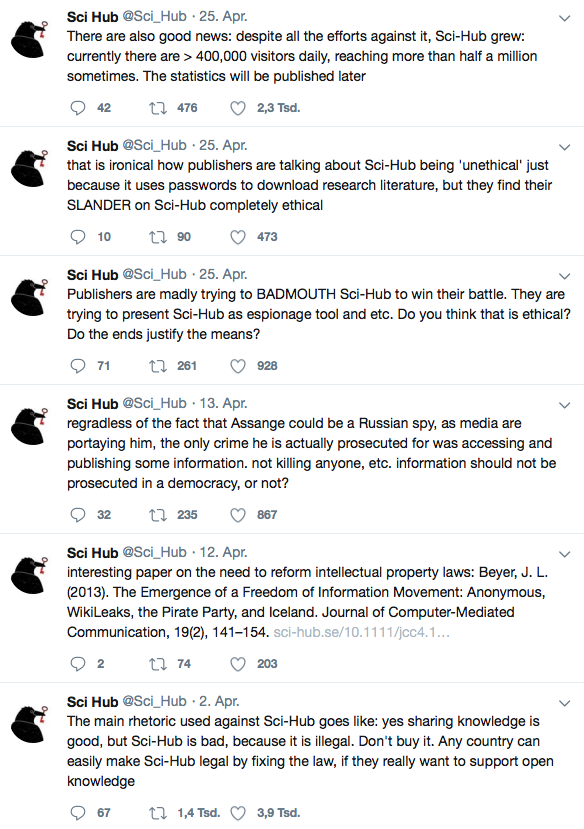Reply to the 400,000 visitors daily tweet
The width and height of the screenshot is (584, 829).
(x=78, y=108)
